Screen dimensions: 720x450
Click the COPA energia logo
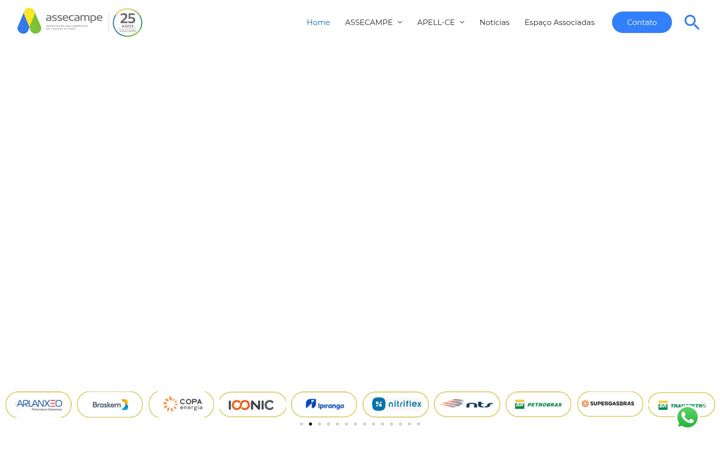point(181,405)
